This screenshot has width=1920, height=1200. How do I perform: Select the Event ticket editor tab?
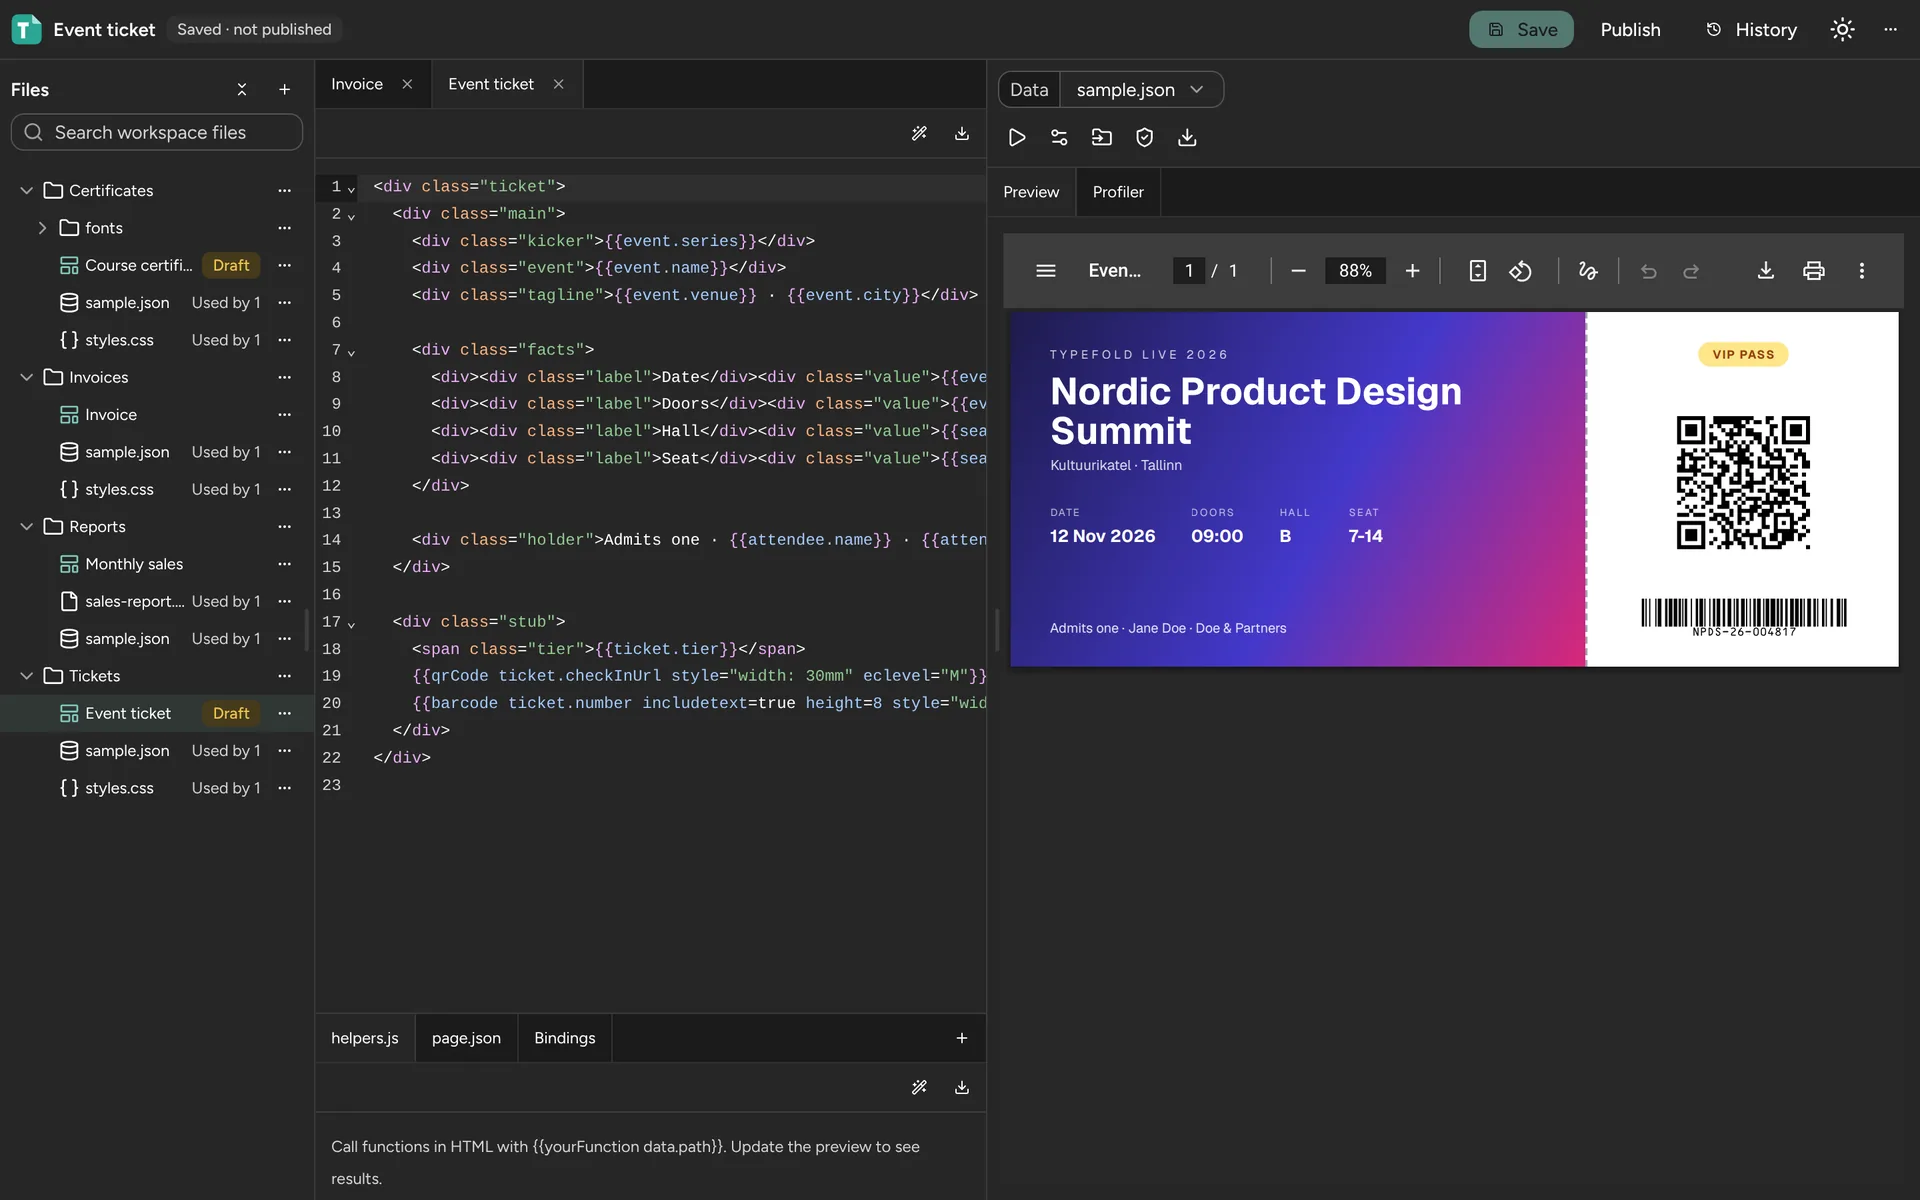coord(491,84)
